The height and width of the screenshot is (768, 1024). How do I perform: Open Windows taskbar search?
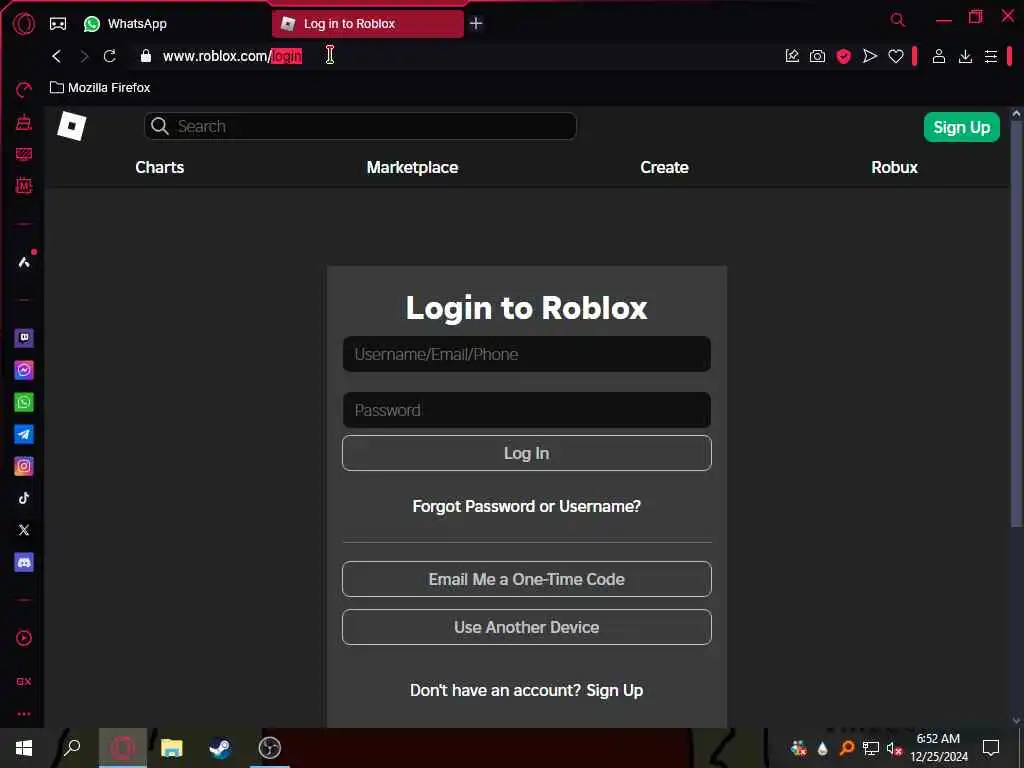coord(72,748)
